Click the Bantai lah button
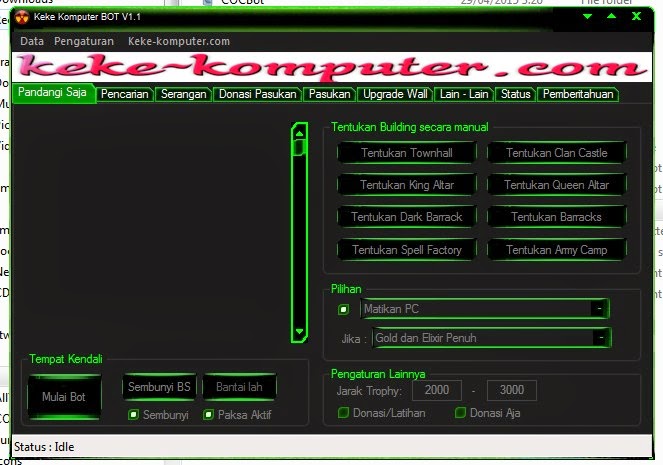Viewport: 663px width, 465px height. pyautogui.click(x=239, y=387)
